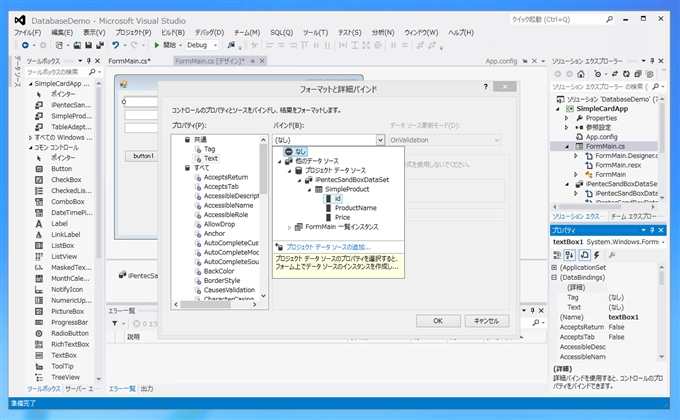Click the Home icon in Solution Explorer
Viewport: 680px width, 420px height.
(581, 74)
